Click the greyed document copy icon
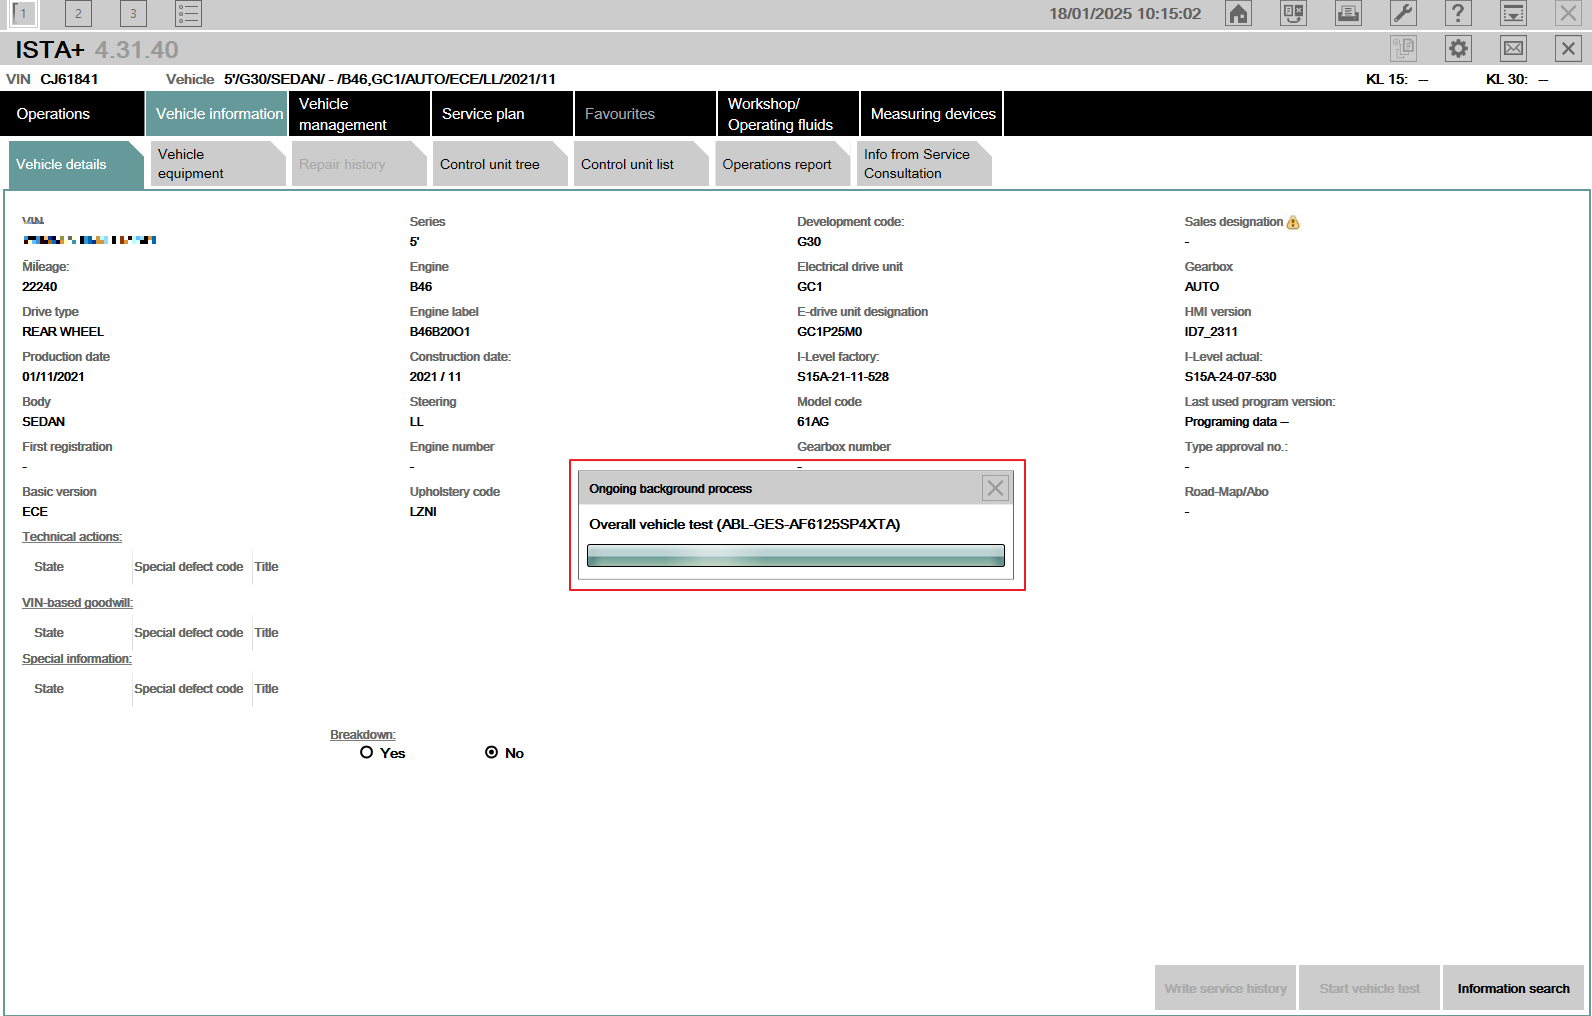The width and height of the screenshot is (1592, 1016). click(1403, 48)
